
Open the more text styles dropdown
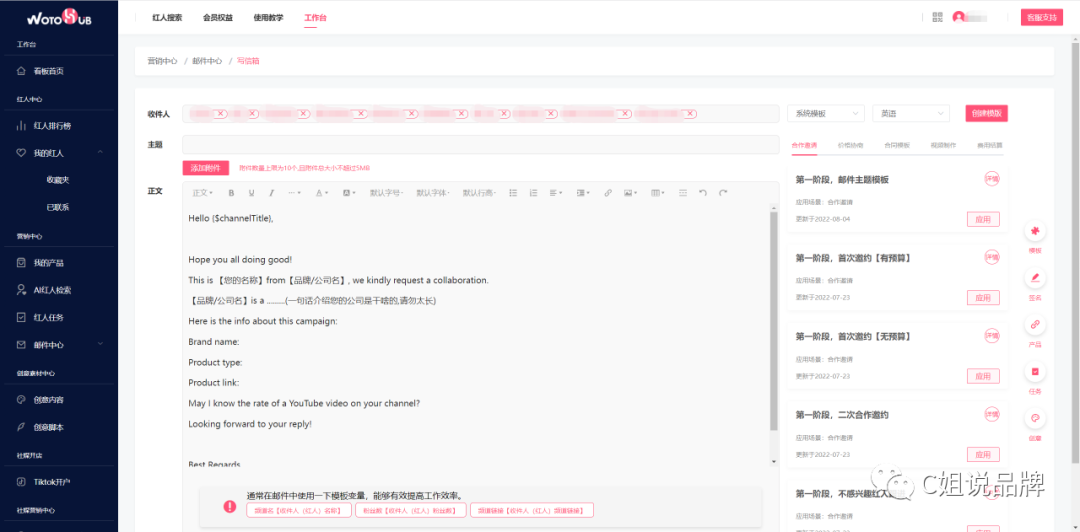[294, 193]
